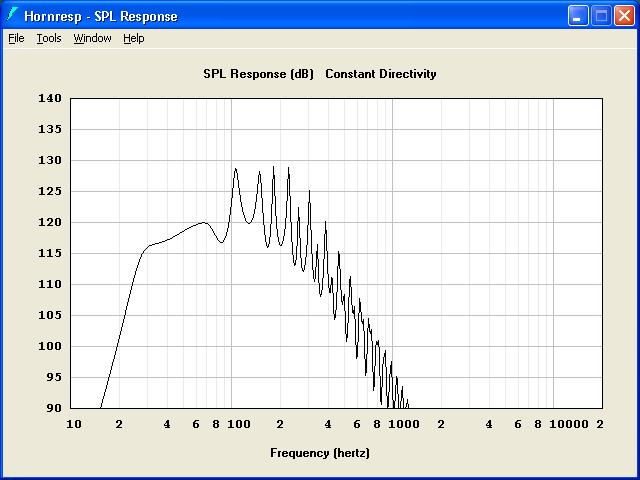Click the 105 dB axis label
This screenshot has width=640, height=480.
click(x=50, y=315)
